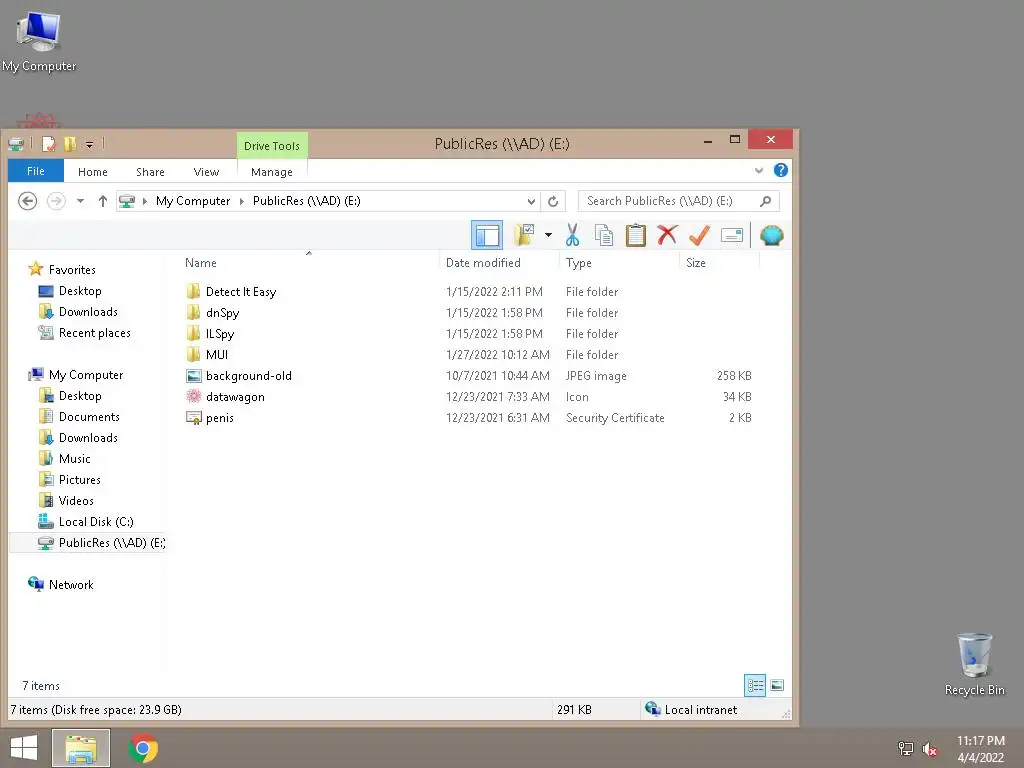
Task: Switch to the View ribbon tab
Action: click(x=206, y=172)
